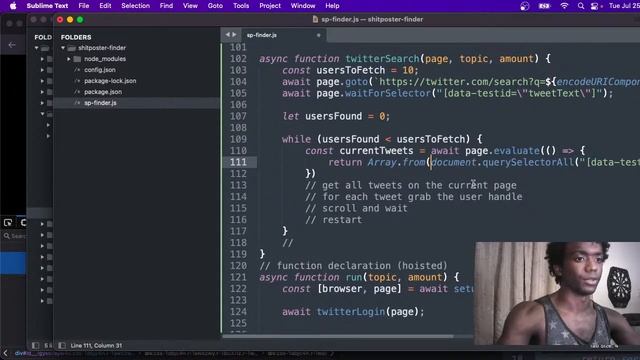Screen dimensions: 640x360
Task: Toggle sidebar icon in rear Sublime window status bar
Action: point(36,345)
